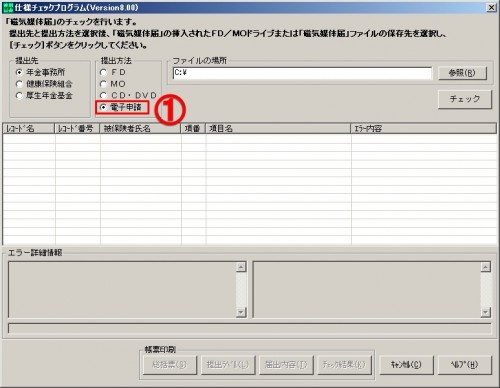Click the 届出内容(T) print button

click(x=286, y=365)
